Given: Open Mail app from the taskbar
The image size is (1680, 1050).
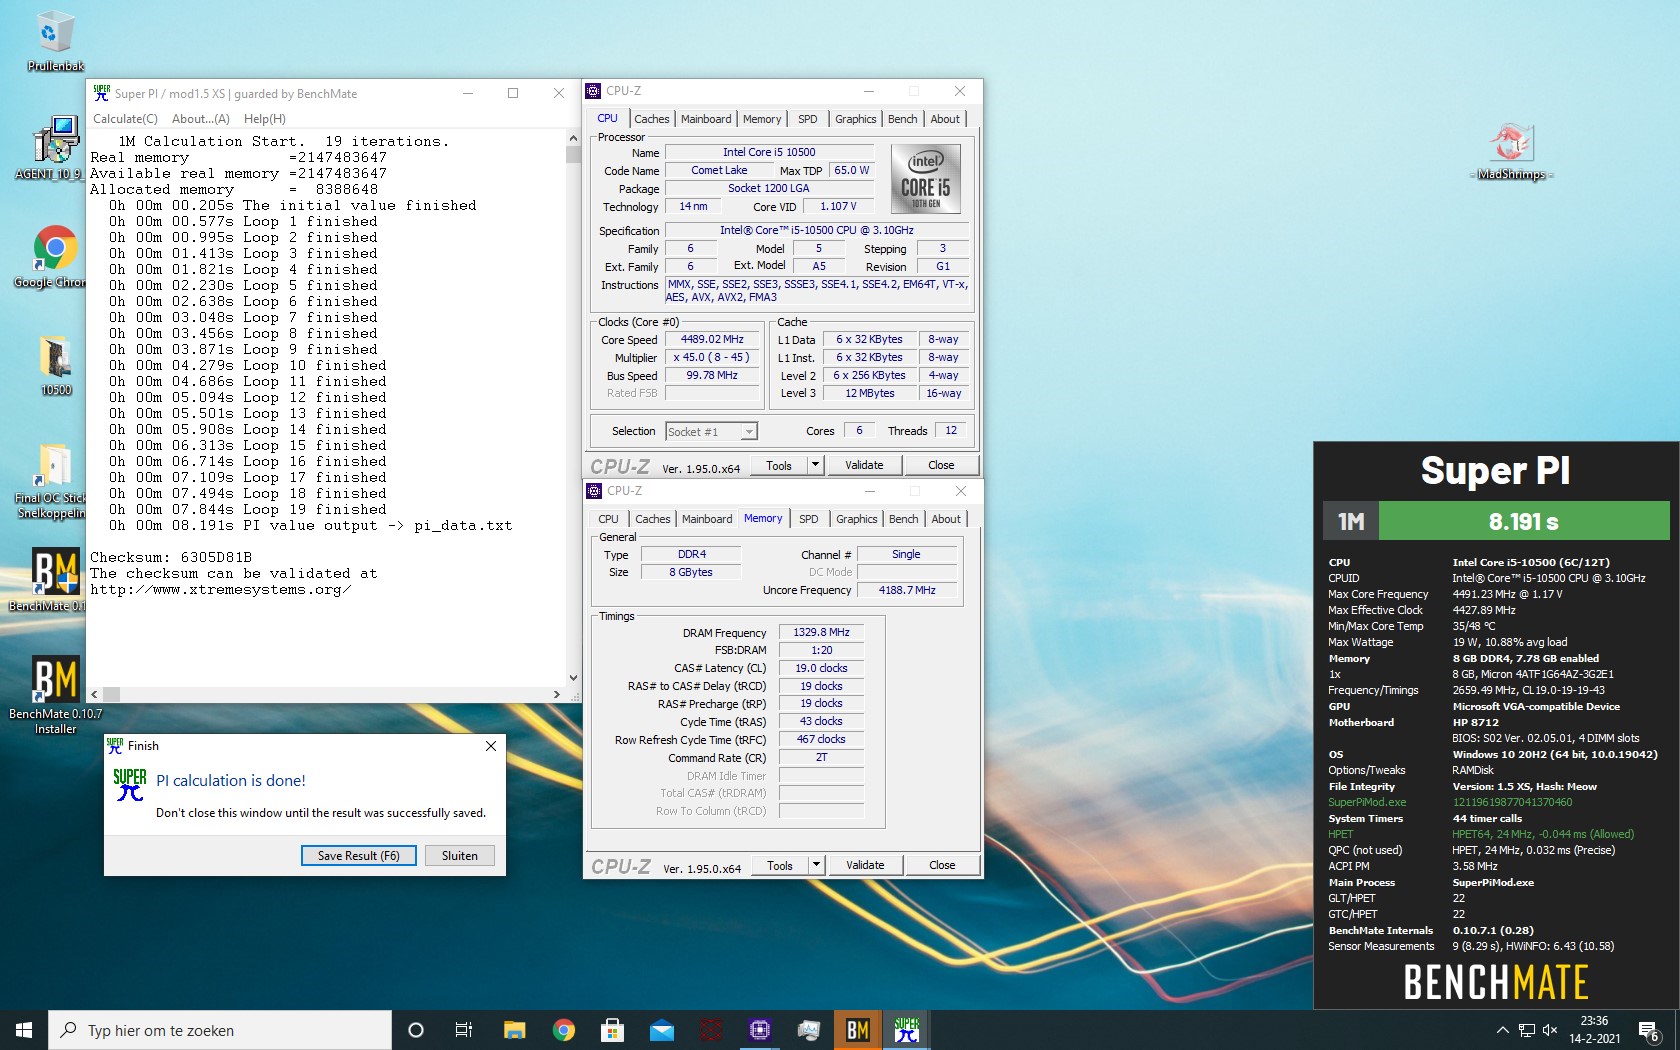Looking at the screenshot, I should [x=661, y=1030].
